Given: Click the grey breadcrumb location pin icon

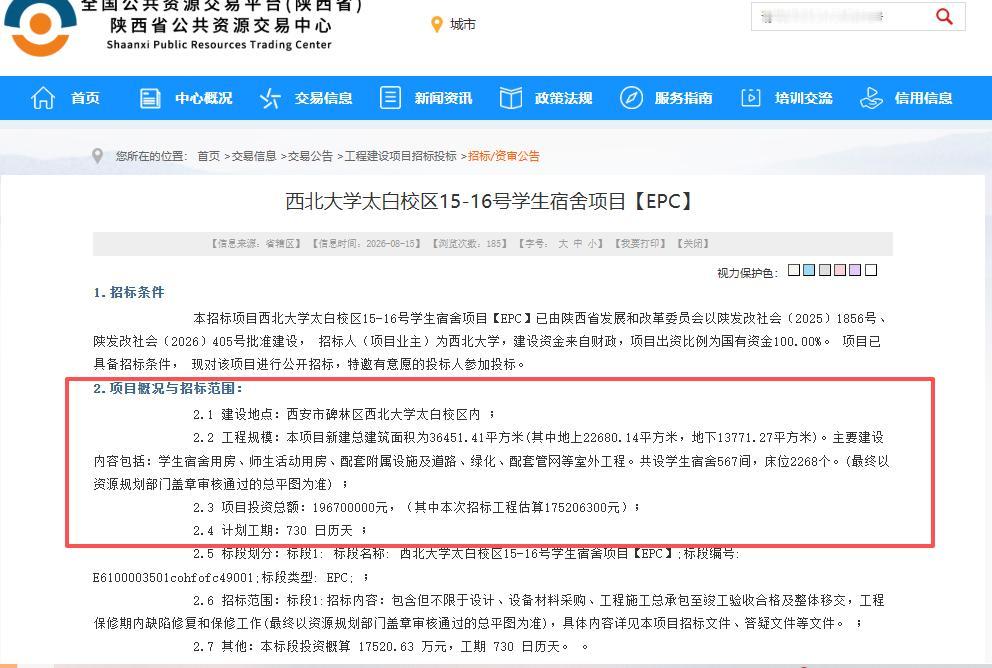Looking at the screenshot, I should 97,156.
